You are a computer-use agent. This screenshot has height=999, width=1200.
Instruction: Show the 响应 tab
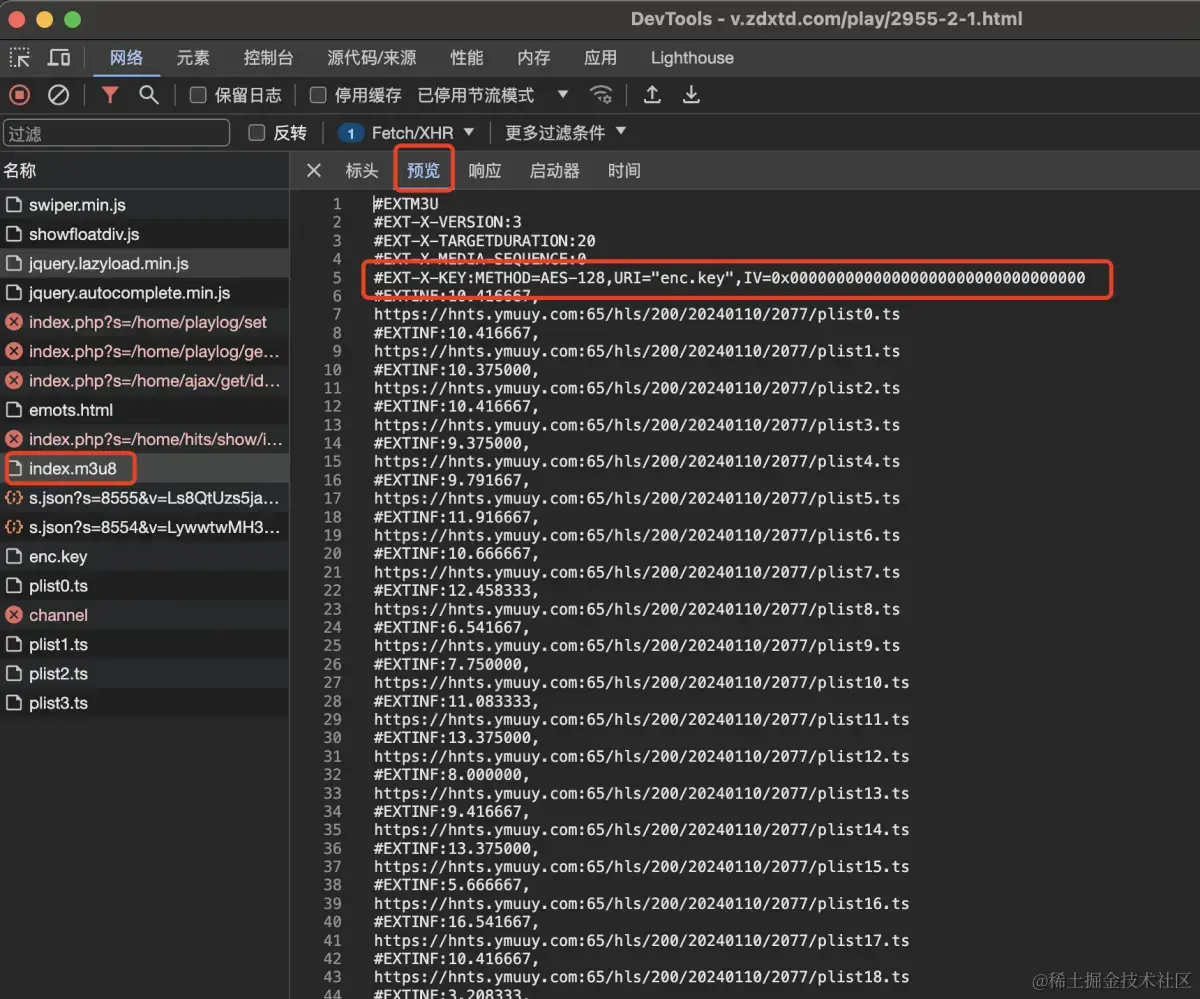485,170
